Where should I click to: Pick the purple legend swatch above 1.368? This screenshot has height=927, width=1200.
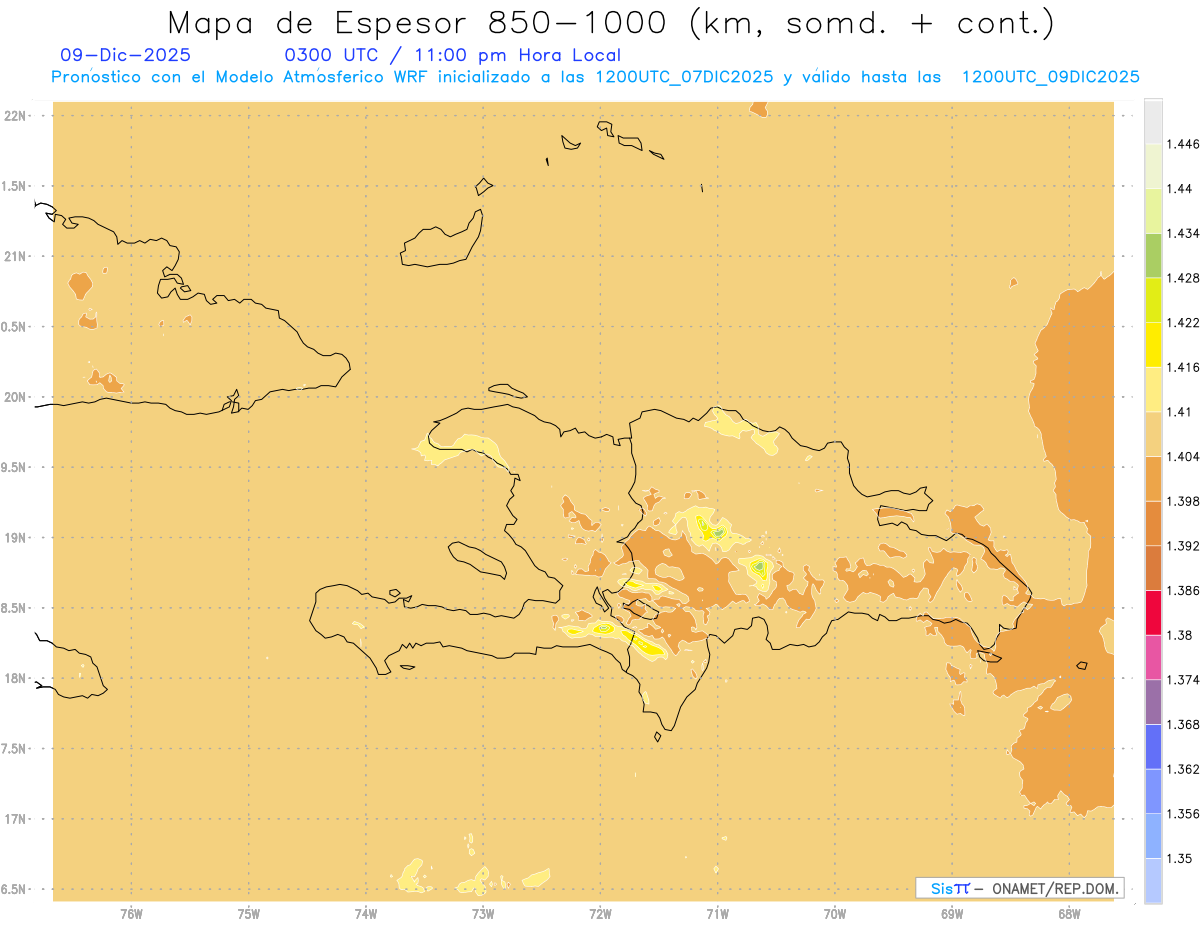[x=1153, y=701]
